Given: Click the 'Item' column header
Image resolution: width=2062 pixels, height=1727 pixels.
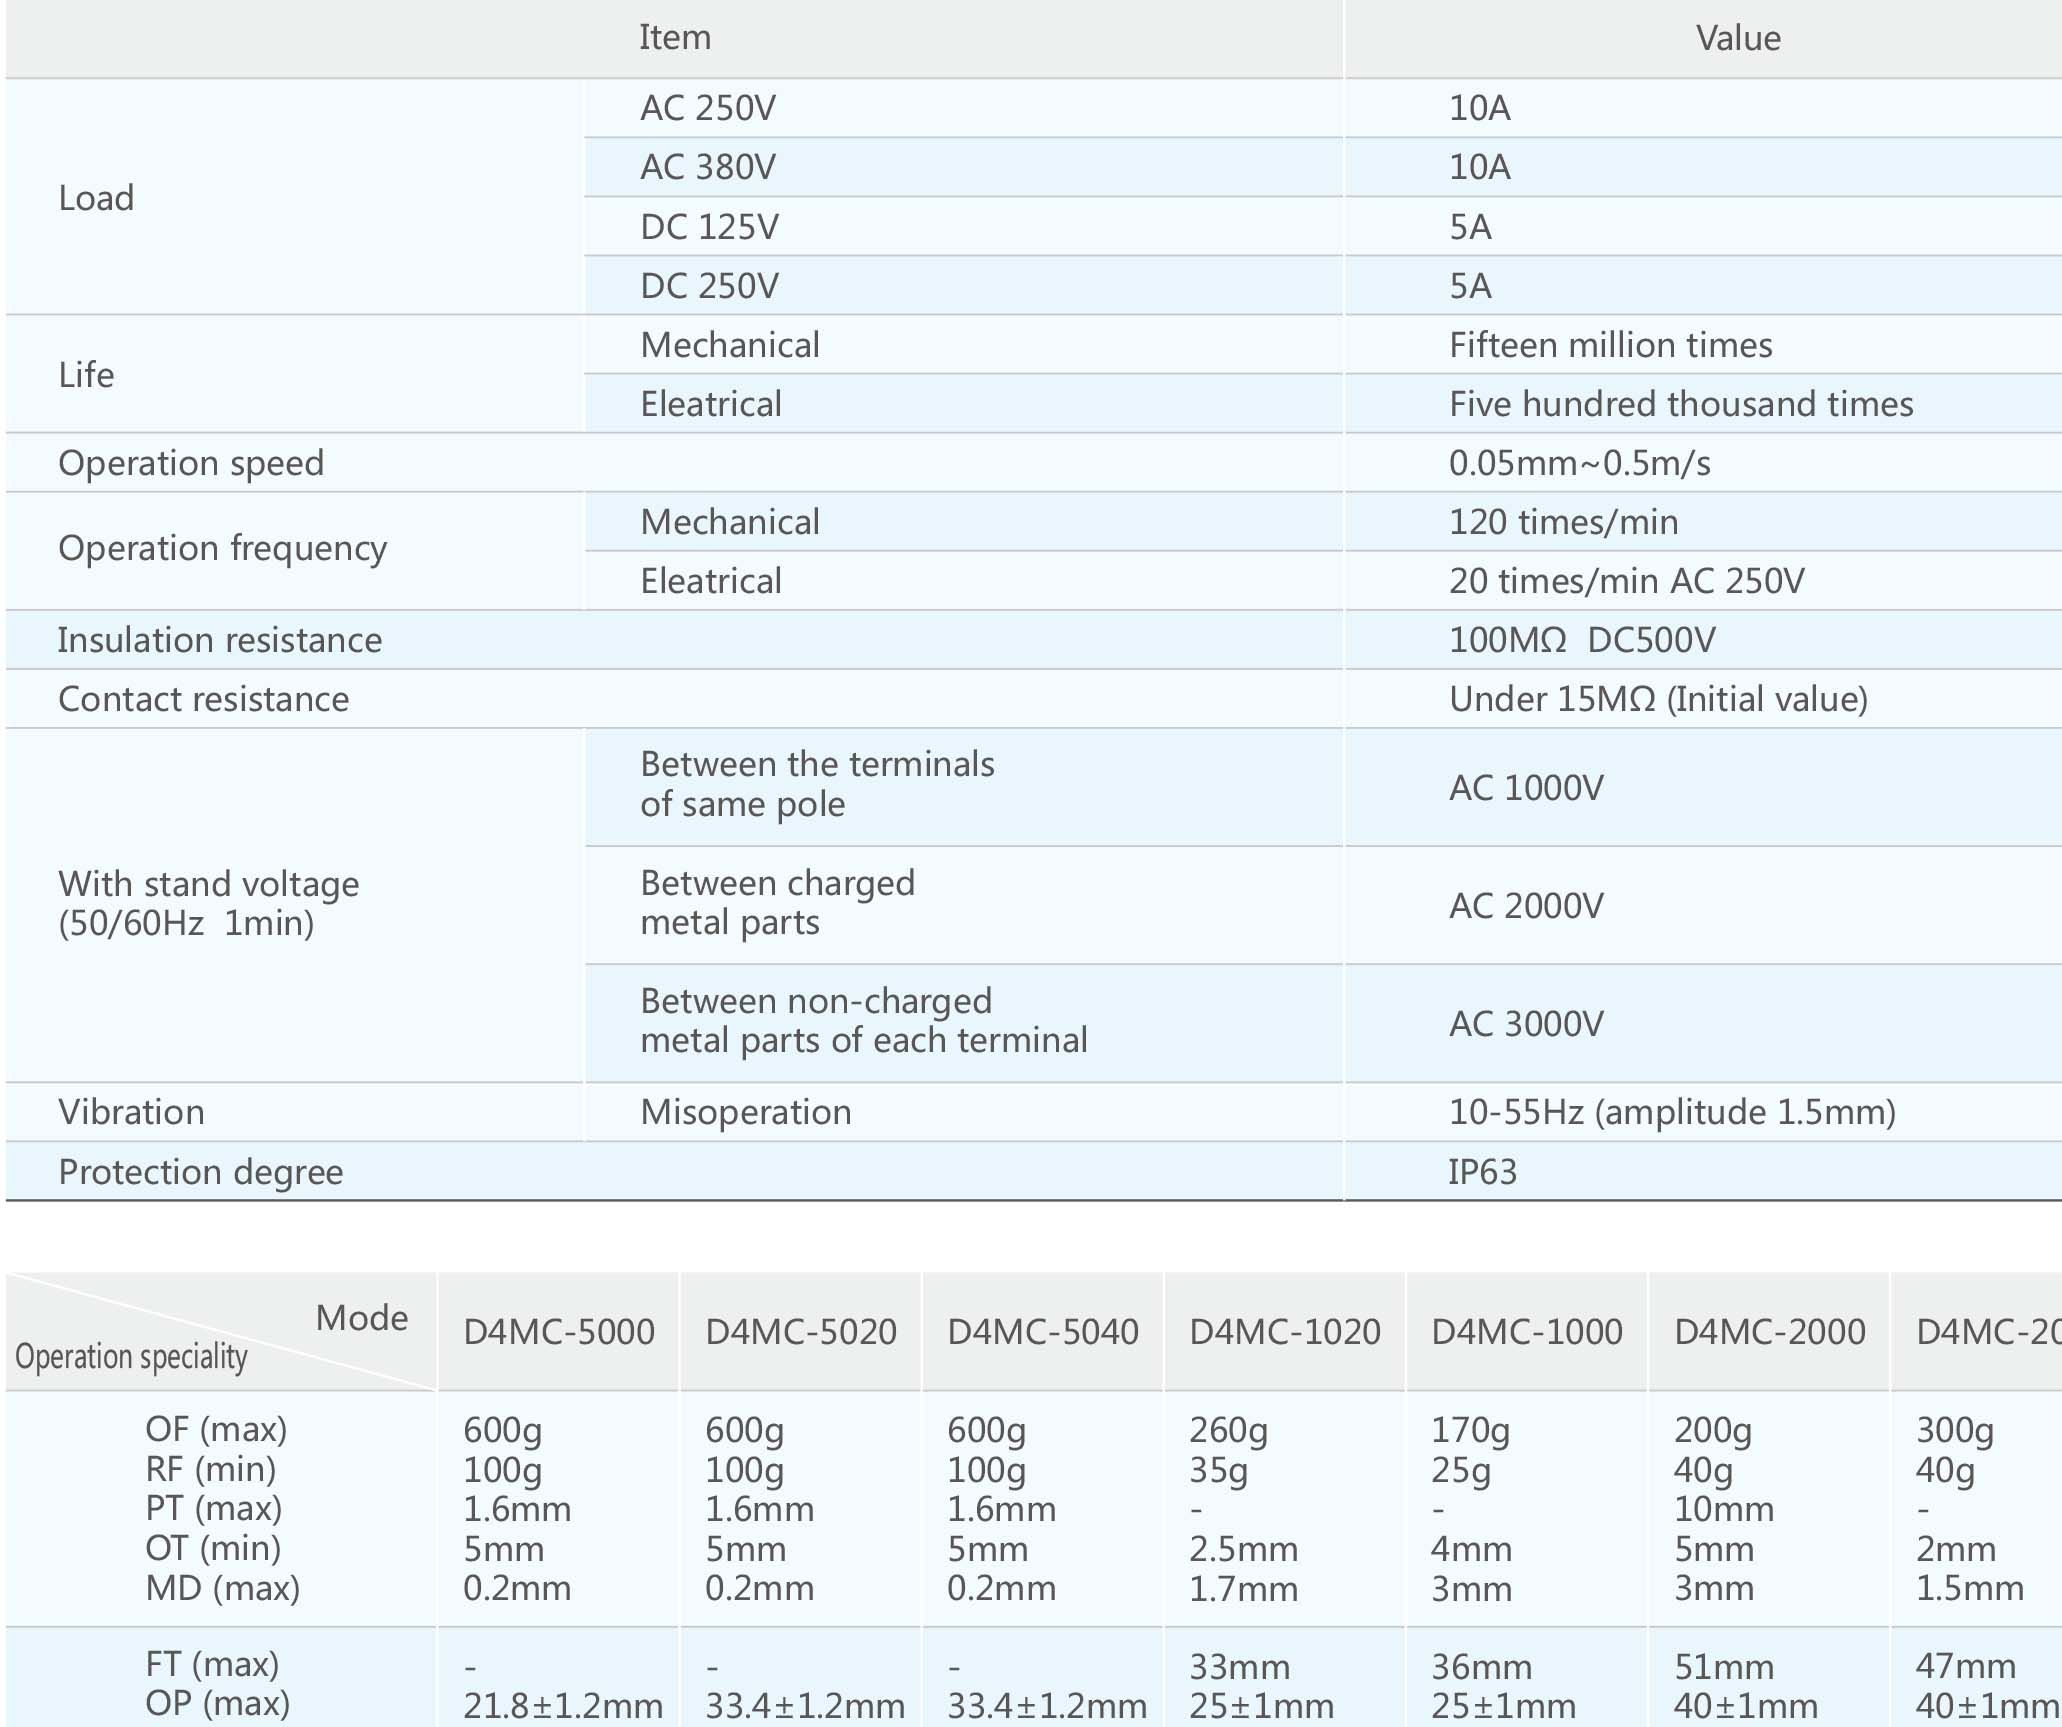Looking at the screenshot, I should [x=675, y=38].
